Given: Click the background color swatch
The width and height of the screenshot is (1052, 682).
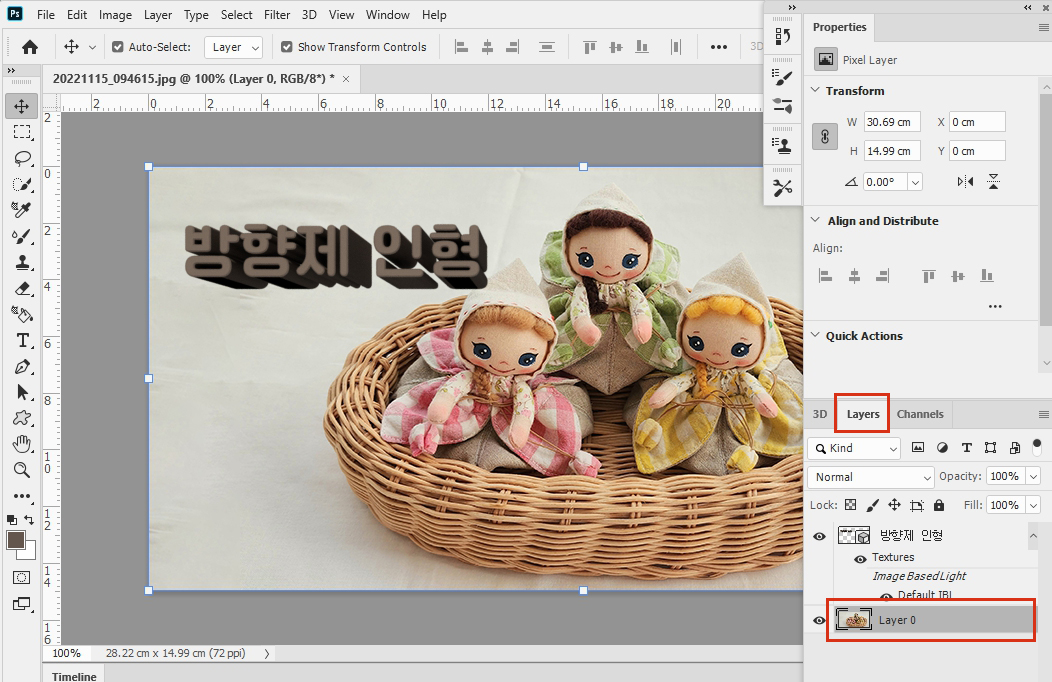Looking at the screenshot, I should click(30, 553).
